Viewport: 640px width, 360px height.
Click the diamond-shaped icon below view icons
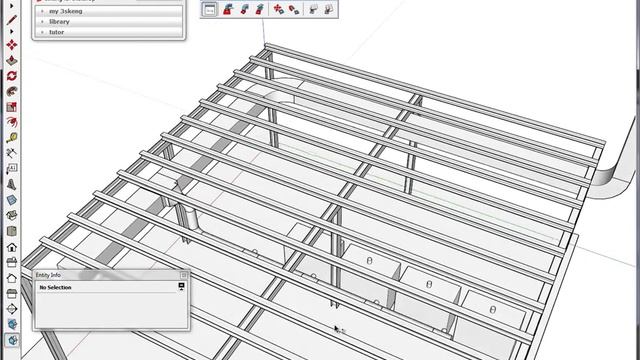click(11, 309)
